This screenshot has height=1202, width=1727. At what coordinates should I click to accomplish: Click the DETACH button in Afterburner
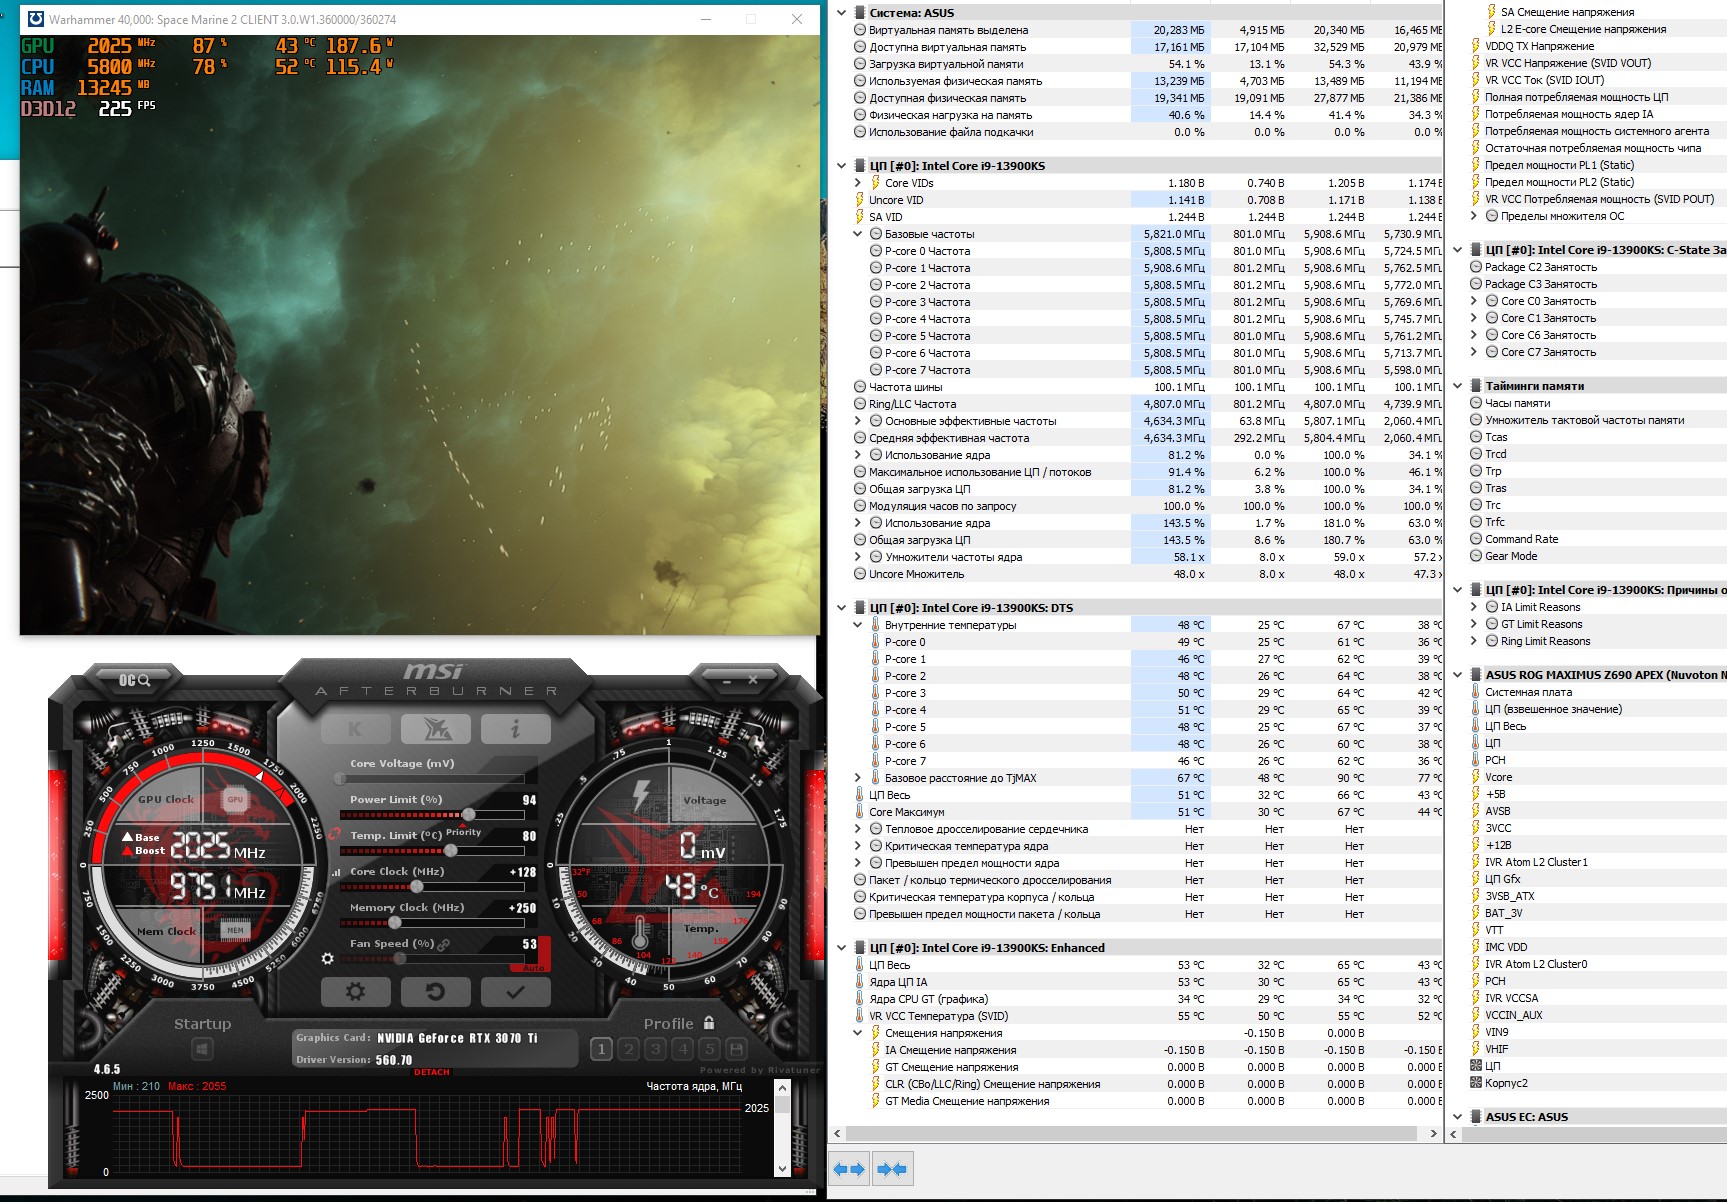click(432, 1072)
